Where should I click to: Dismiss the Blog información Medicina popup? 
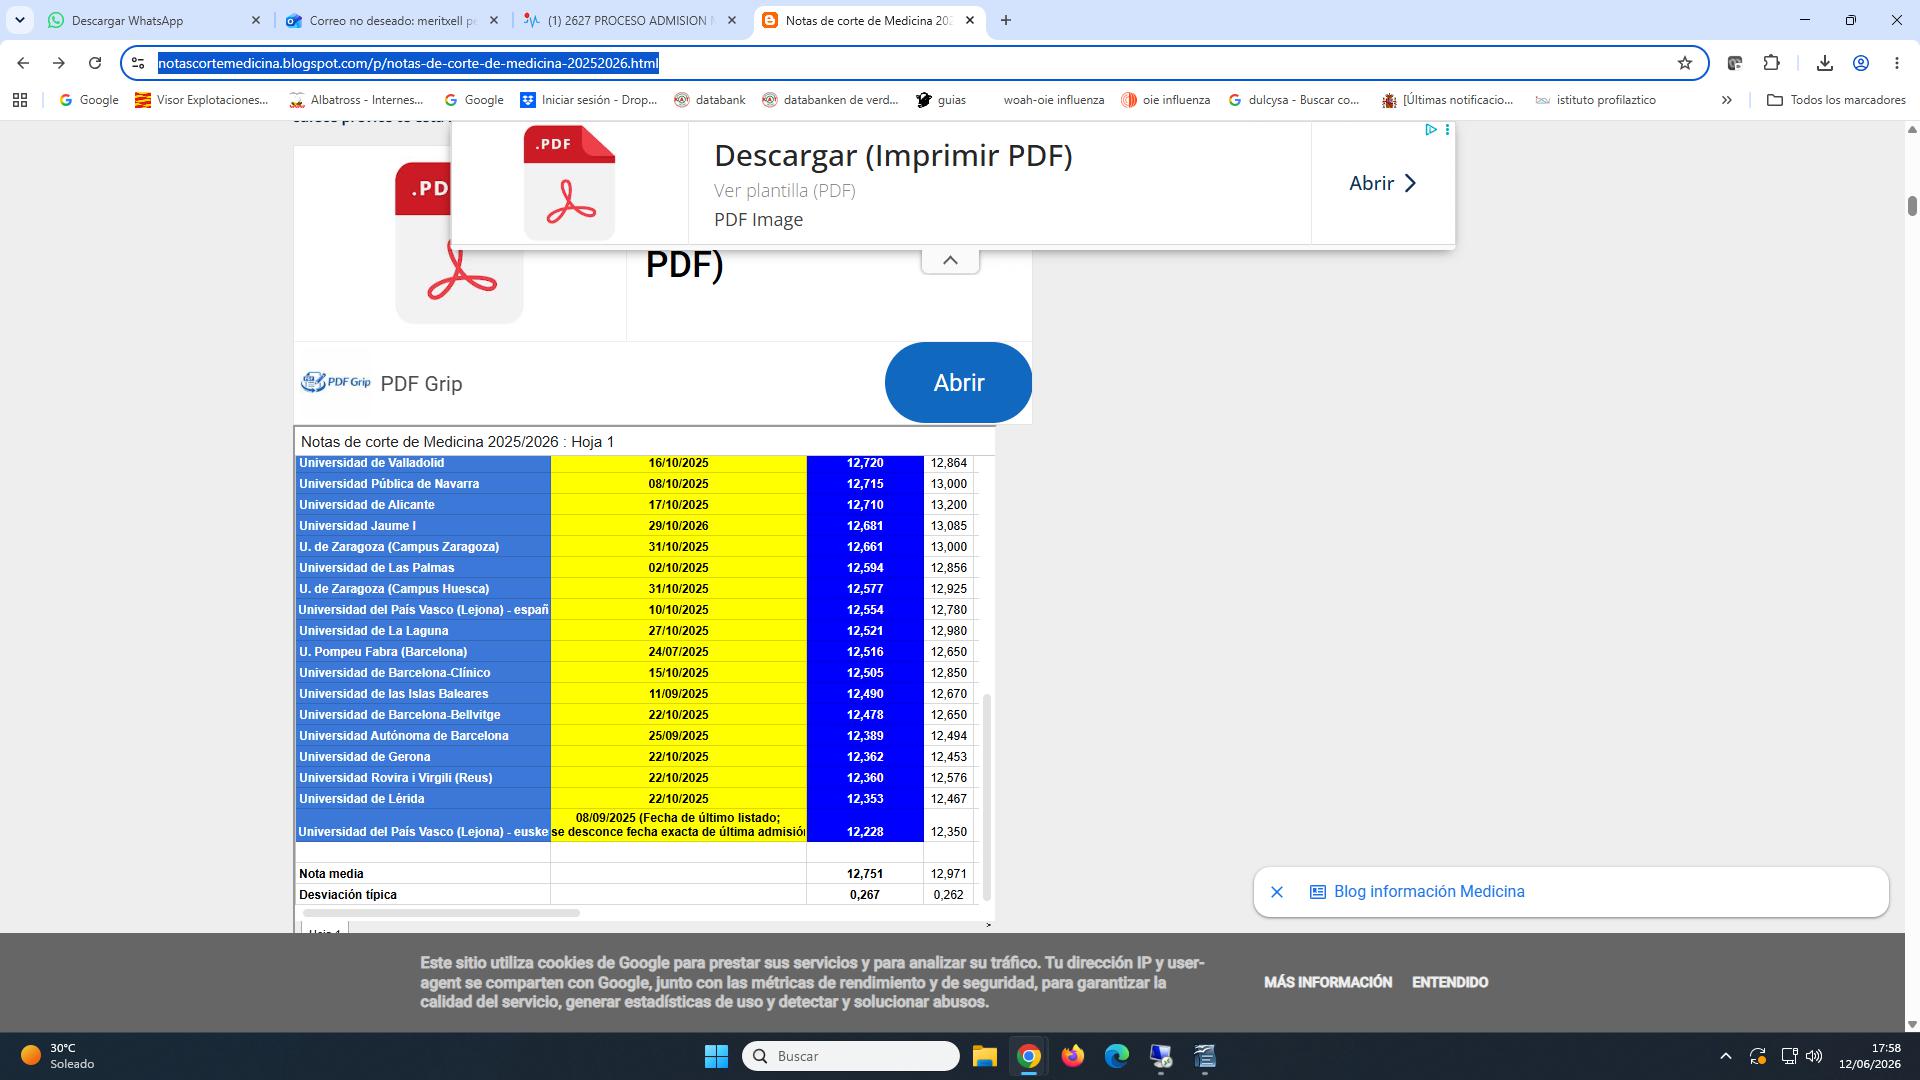click(x=1277, y=892)
